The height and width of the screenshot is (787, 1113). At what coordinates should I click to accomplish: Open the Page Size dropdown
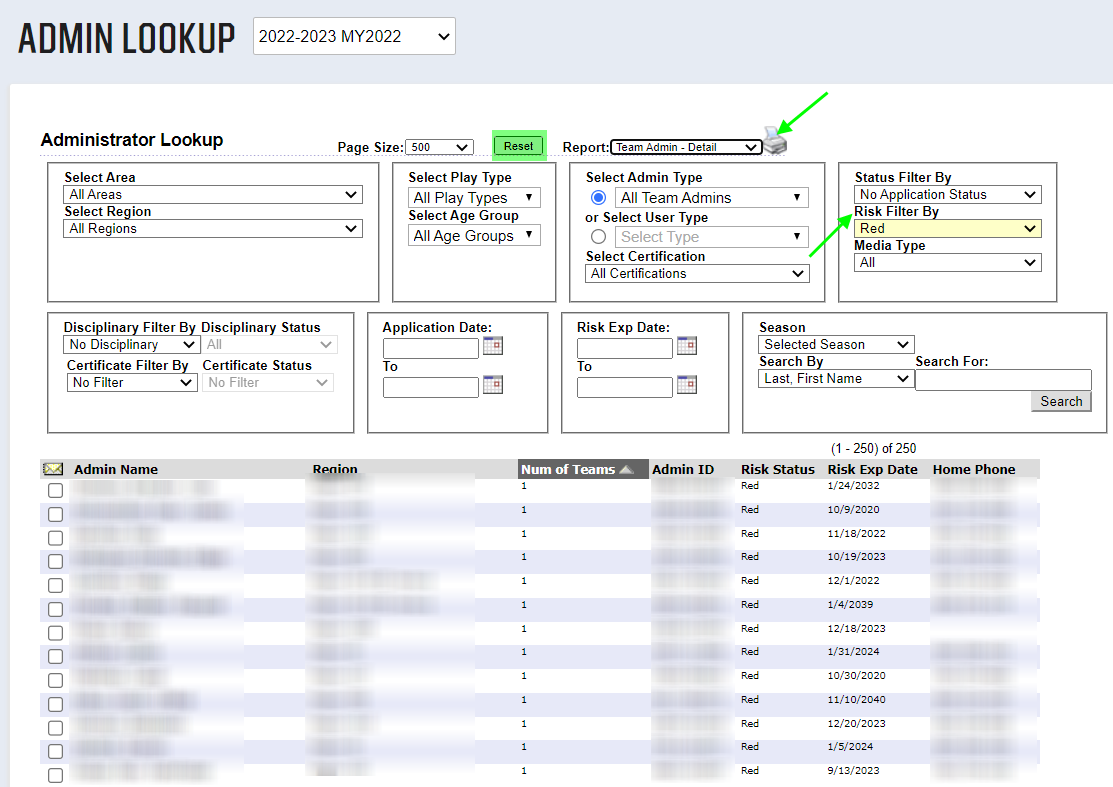pyautogui.click(x=440, y=147)
